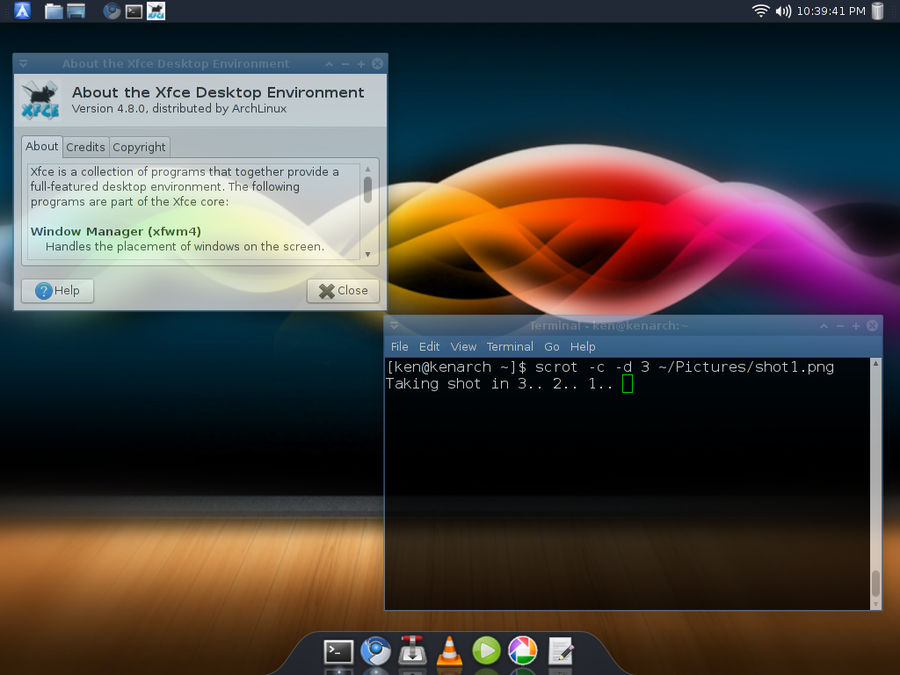Minimize the About Xfce window
The width and height of the screenshot is (900, 675).
tap(345, 64)
